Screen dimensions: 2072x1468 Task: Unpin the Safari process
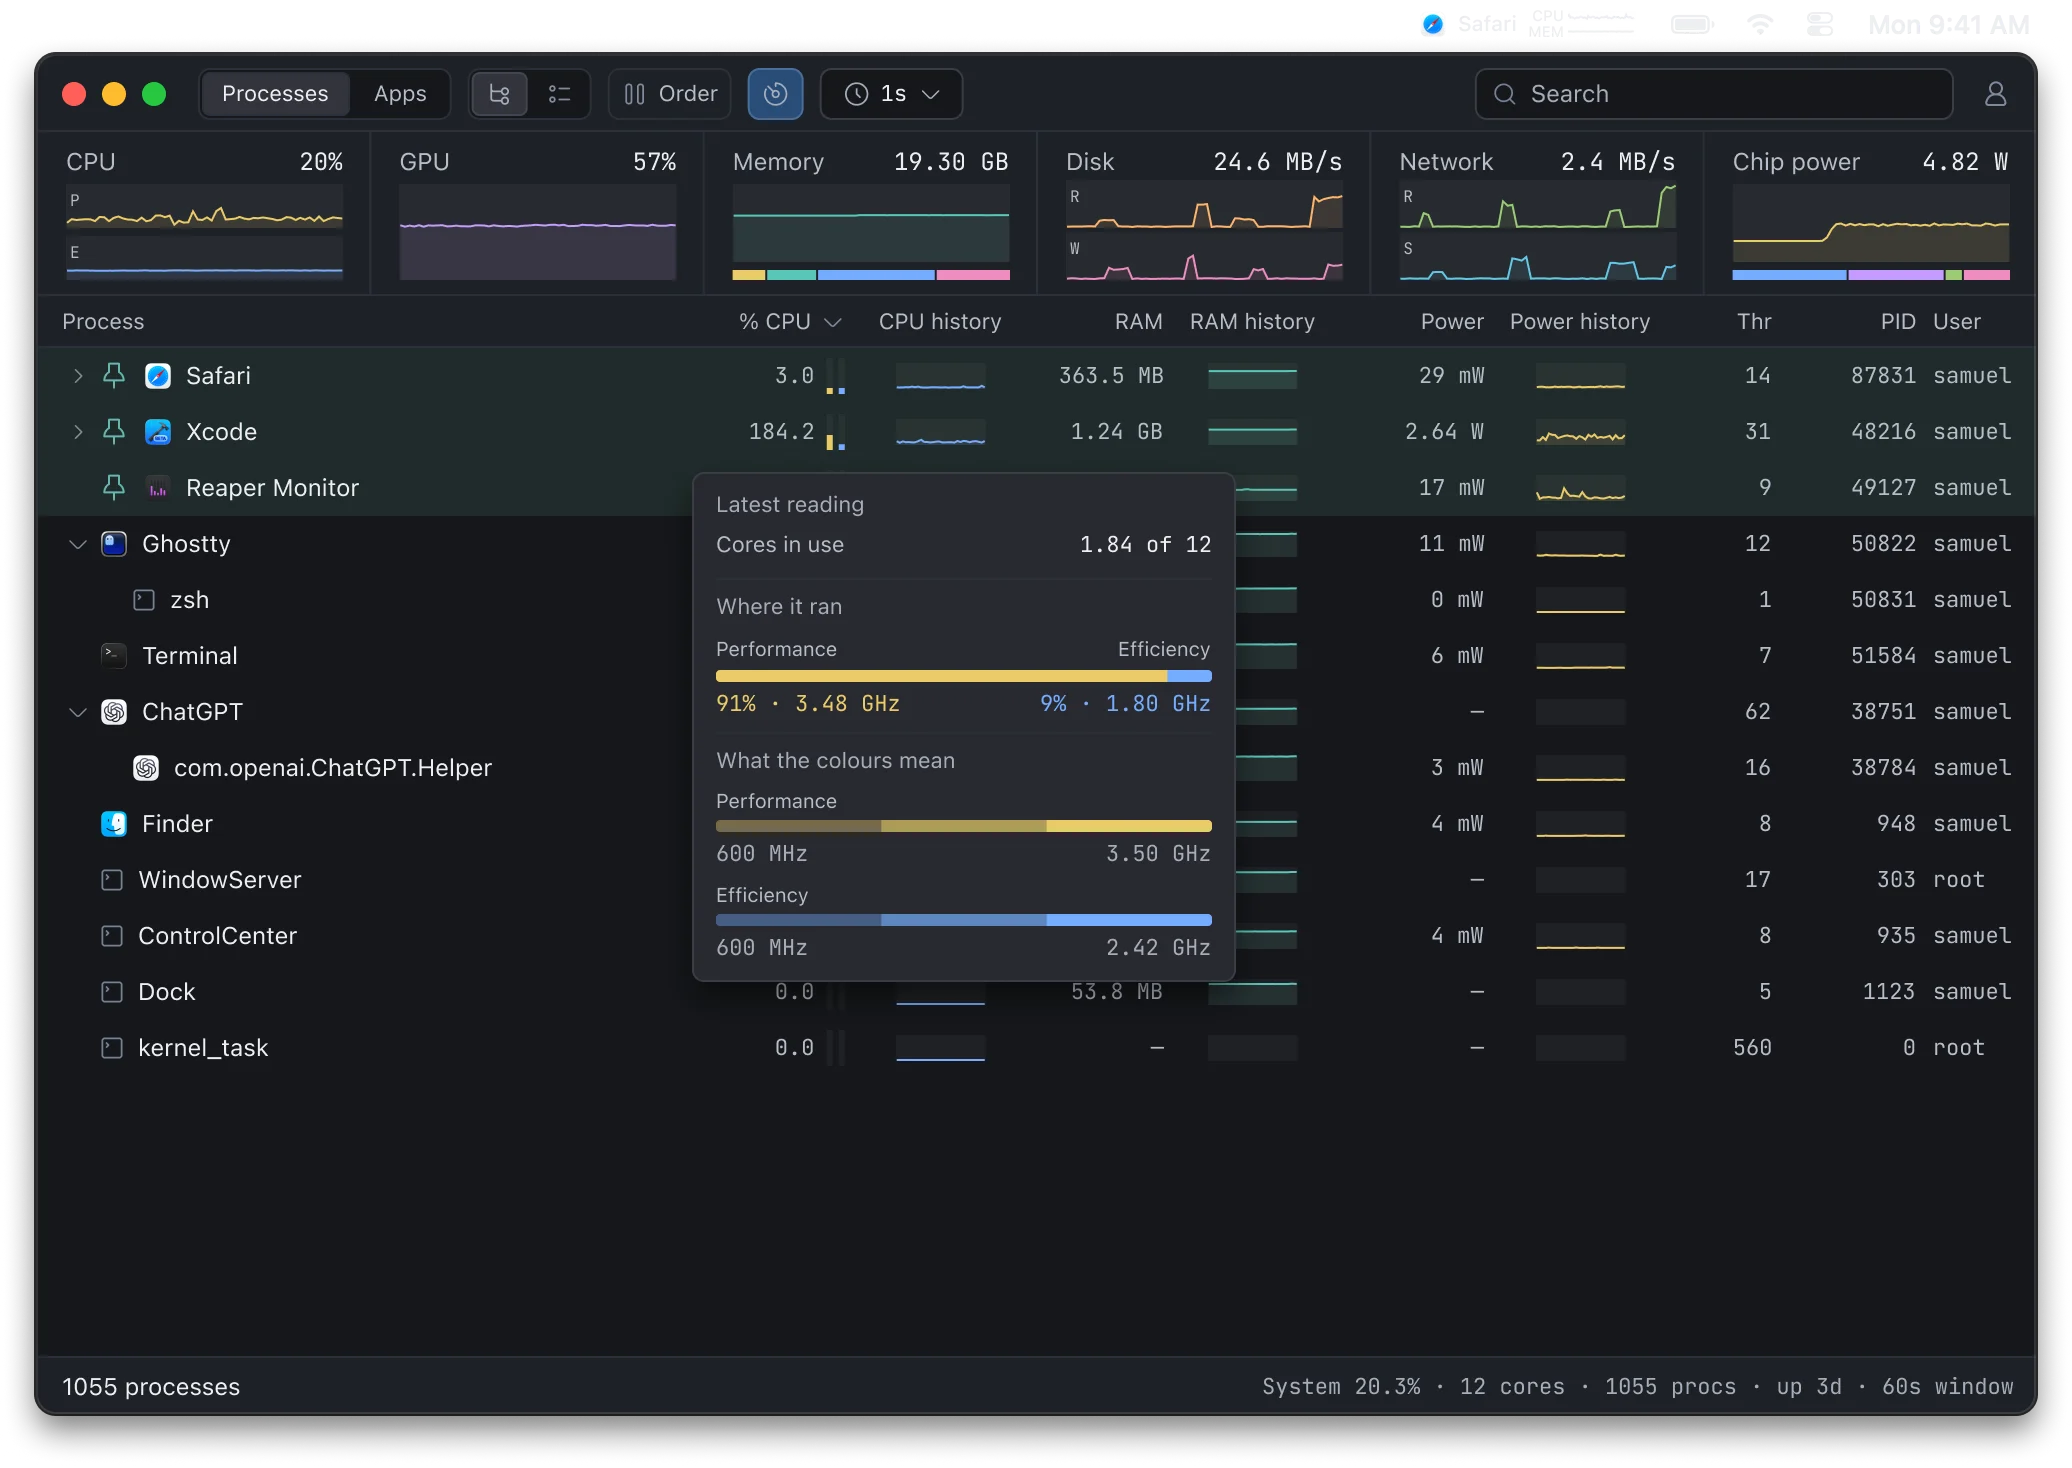(x=114, y=376)
